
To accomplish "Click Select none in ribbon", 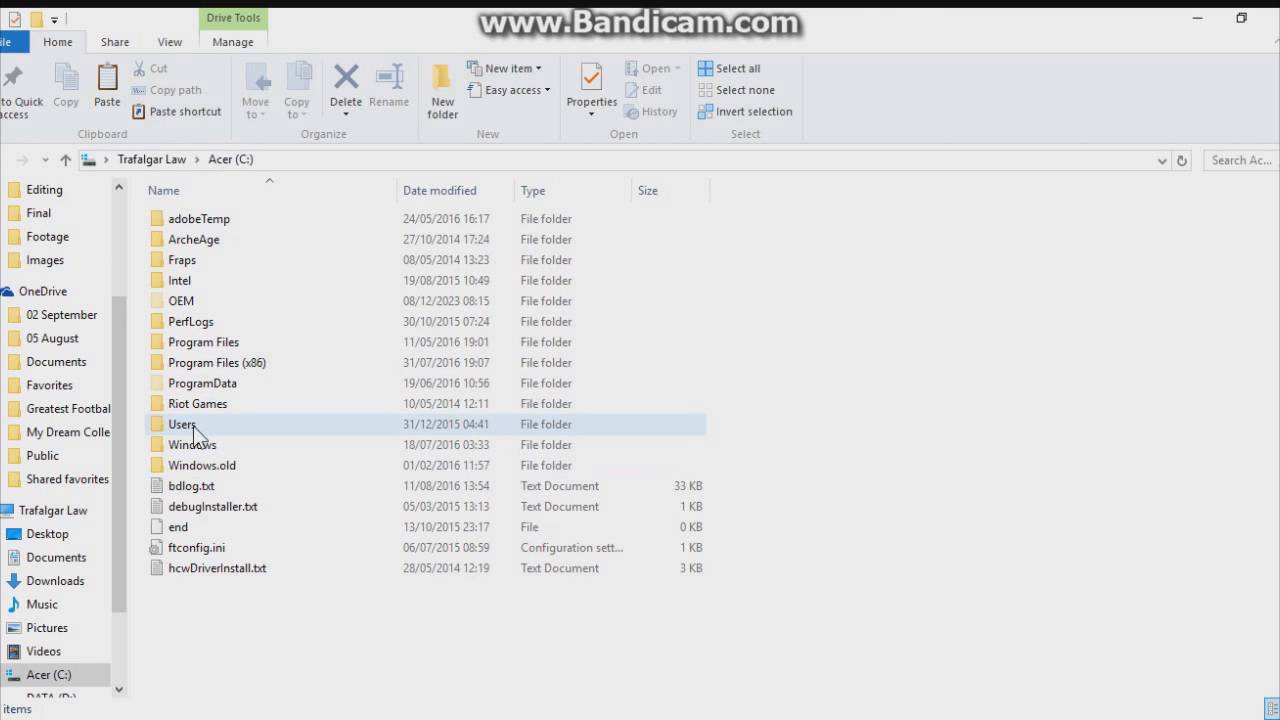I will pos(736,90).
